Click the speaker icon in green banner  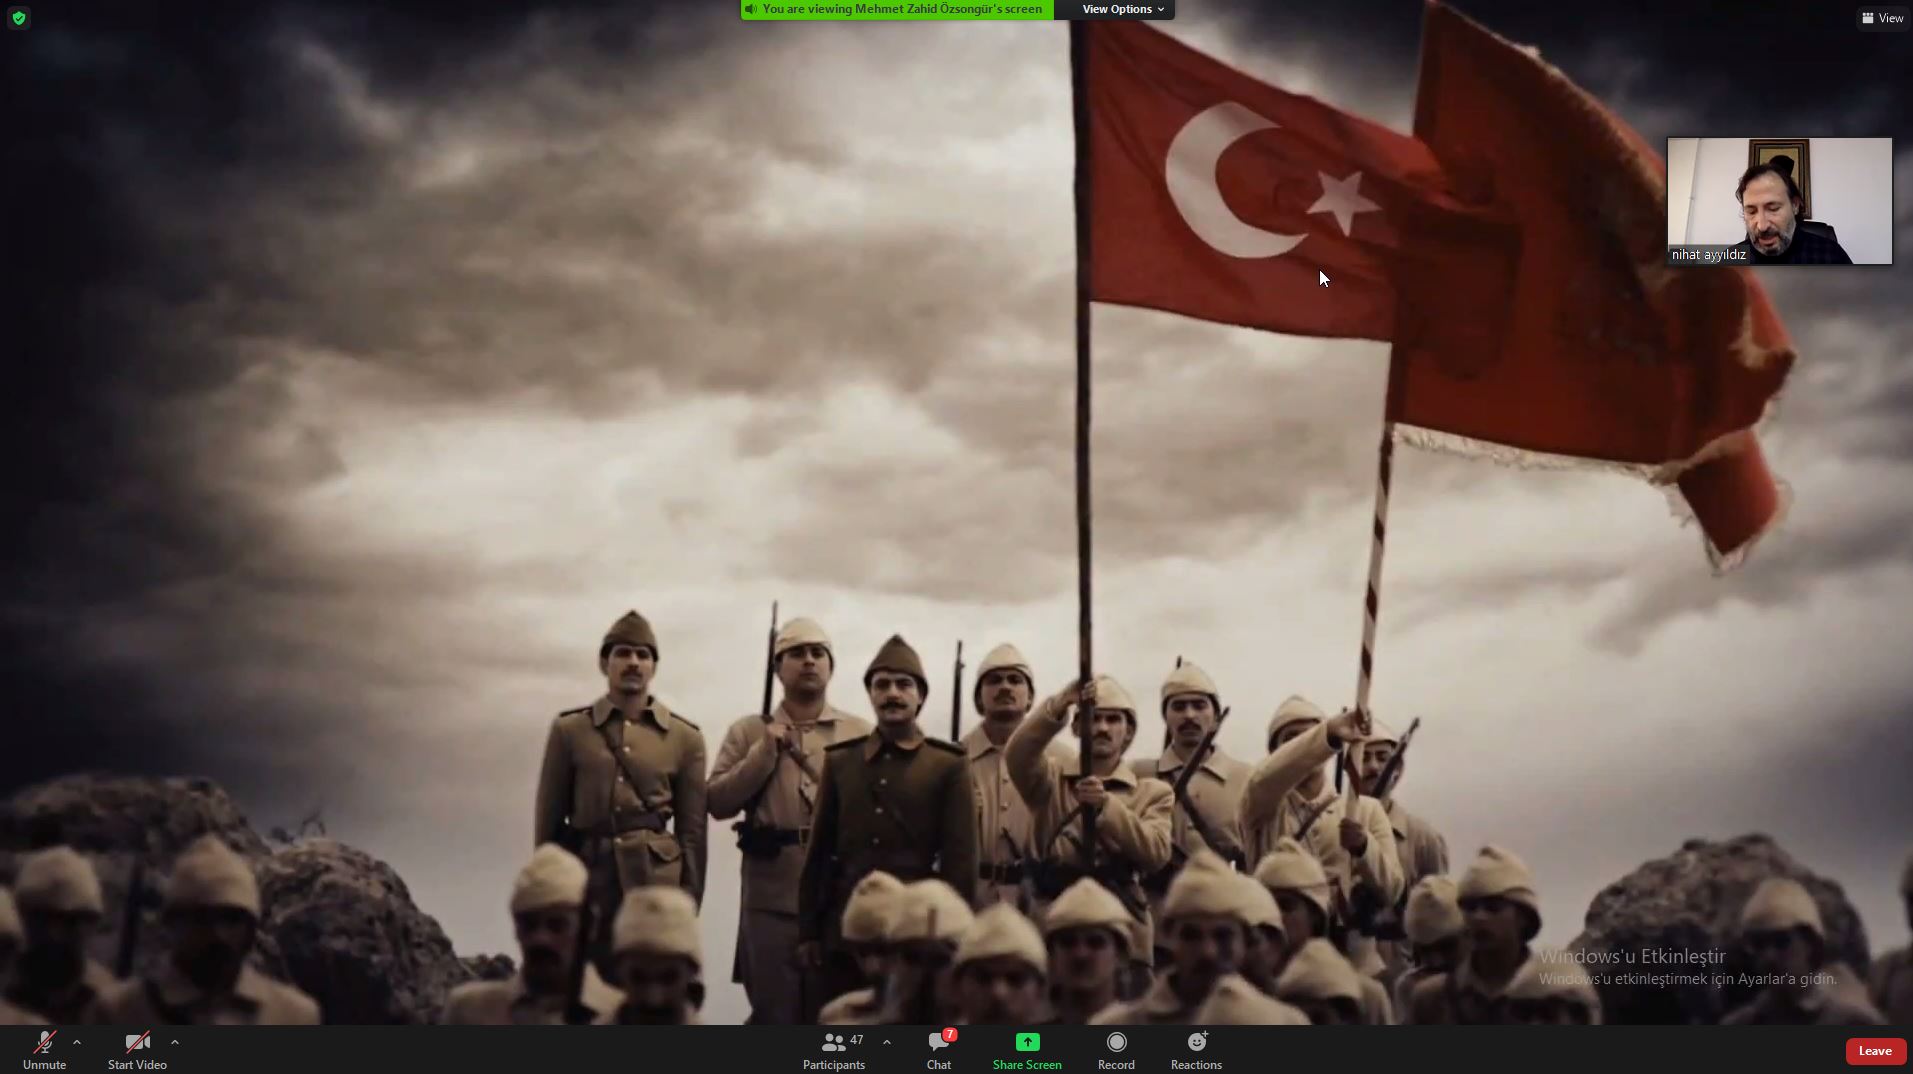click(x=751, y=9)
